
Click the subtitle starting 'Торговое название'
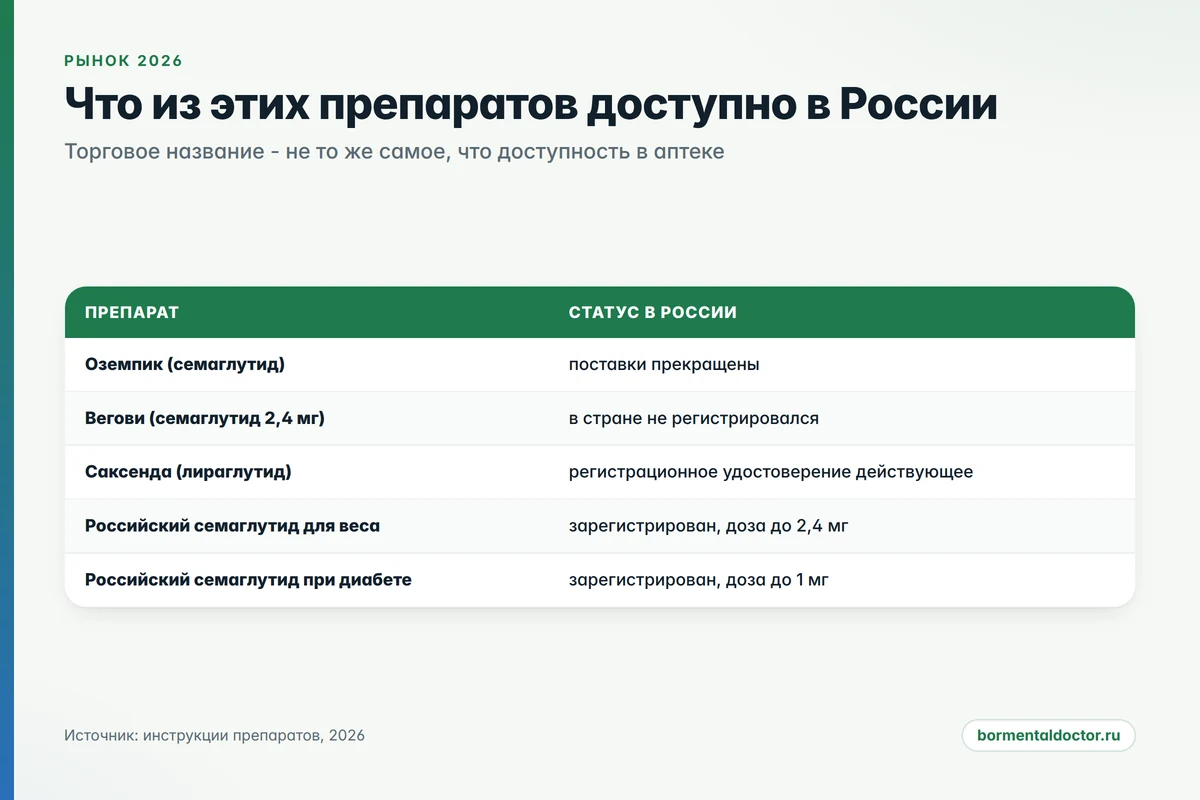394,153
